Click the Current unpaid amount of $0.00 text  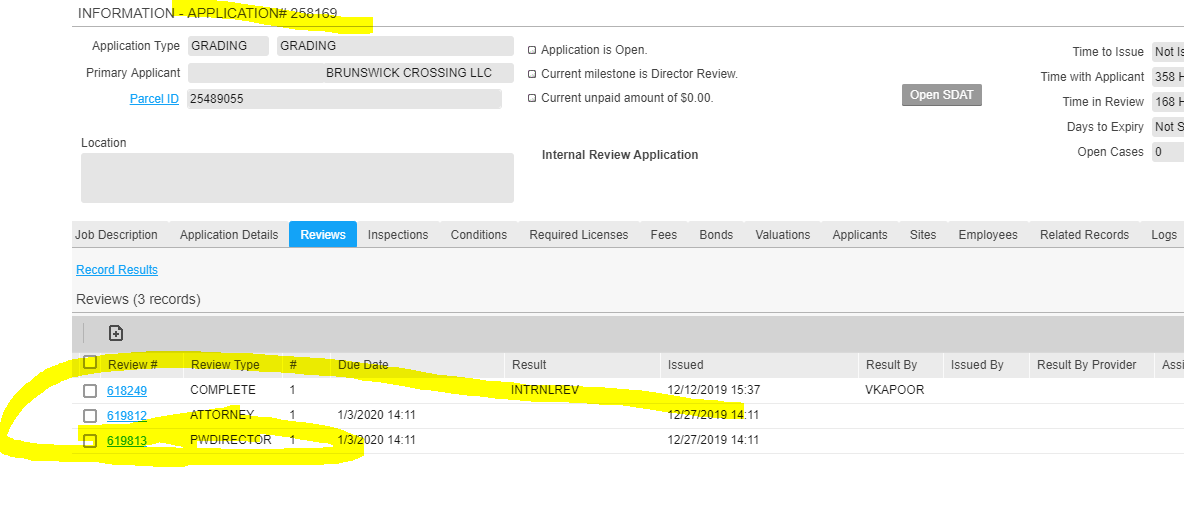[x=627, y=97]
